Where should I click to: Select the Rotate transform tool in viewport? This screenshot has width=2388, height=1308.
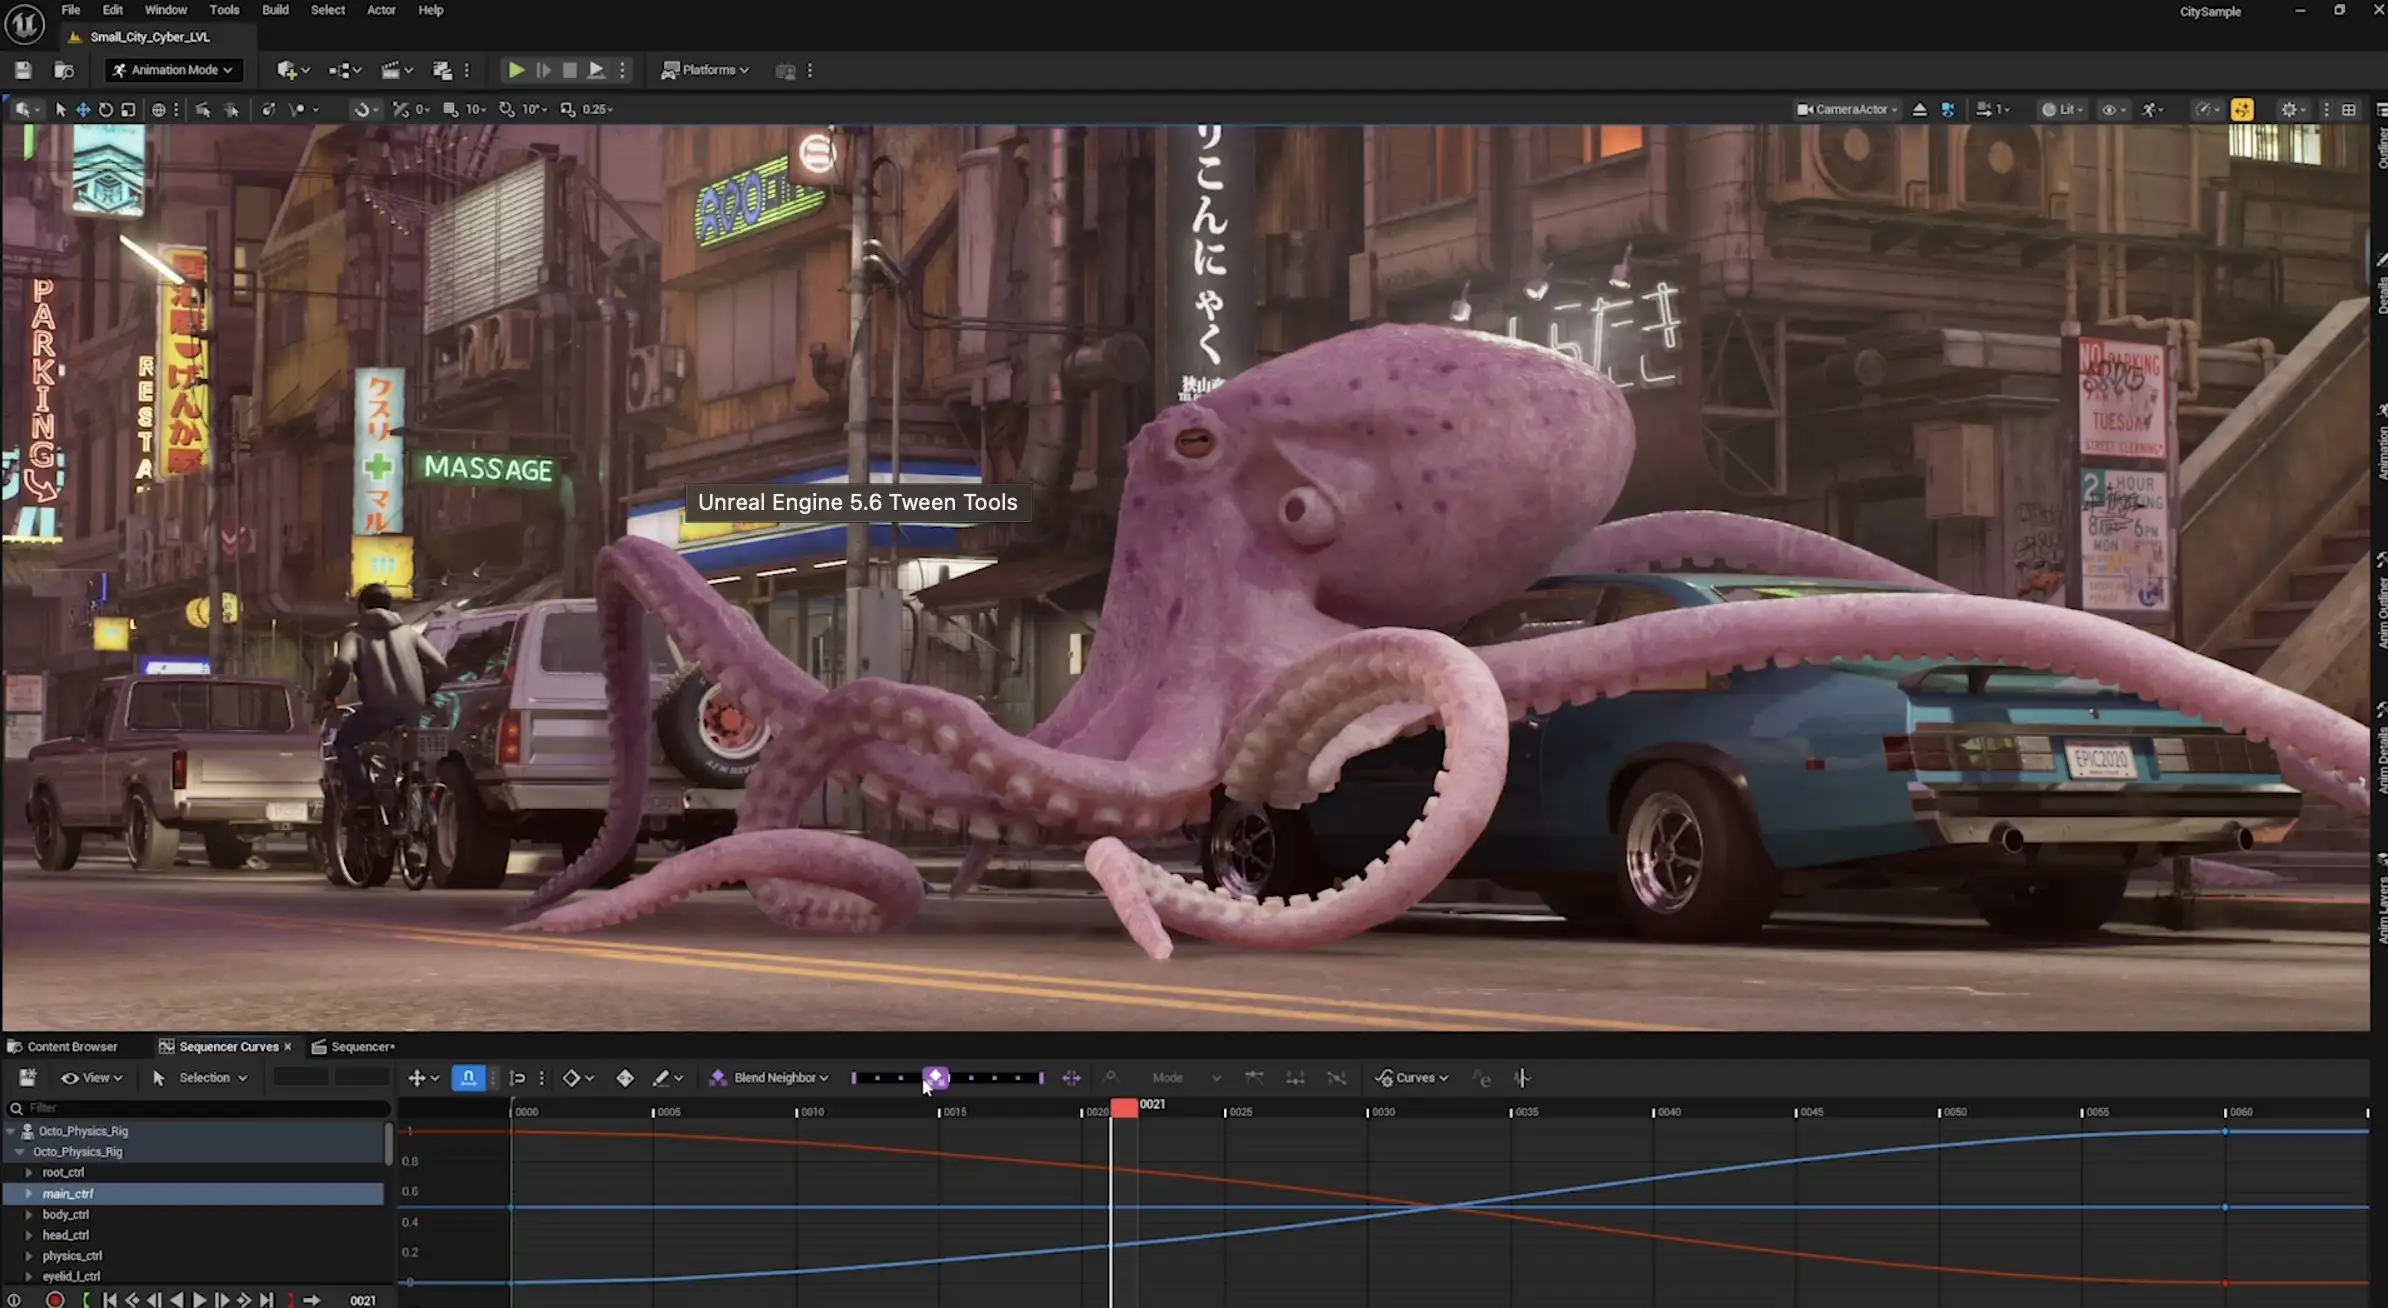click(x=106, y=110)
